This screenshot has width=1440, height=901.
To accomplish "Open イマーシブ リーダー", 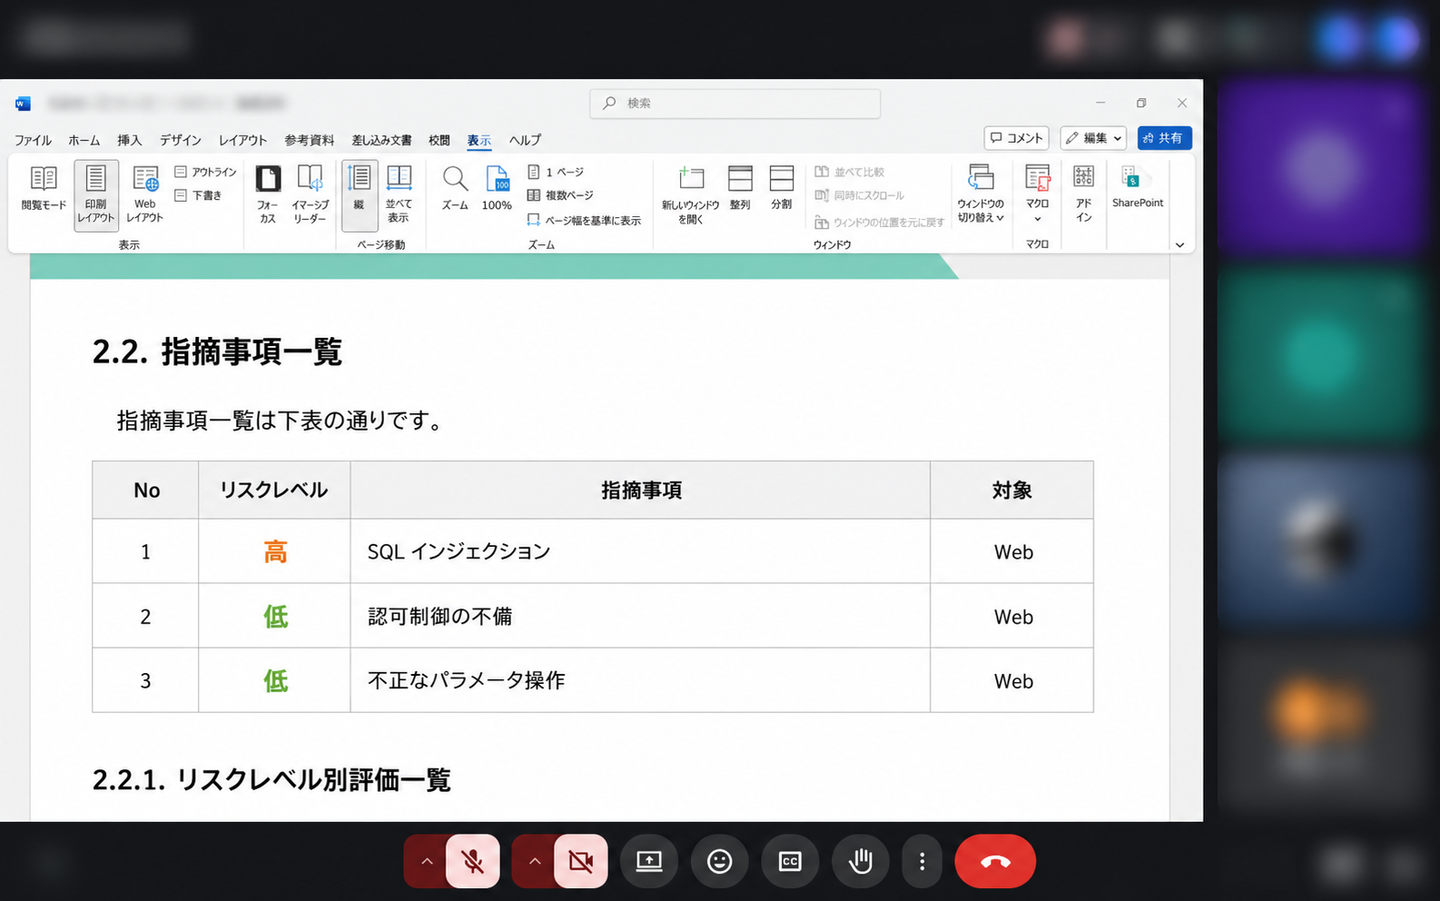I will pos(310,195).
